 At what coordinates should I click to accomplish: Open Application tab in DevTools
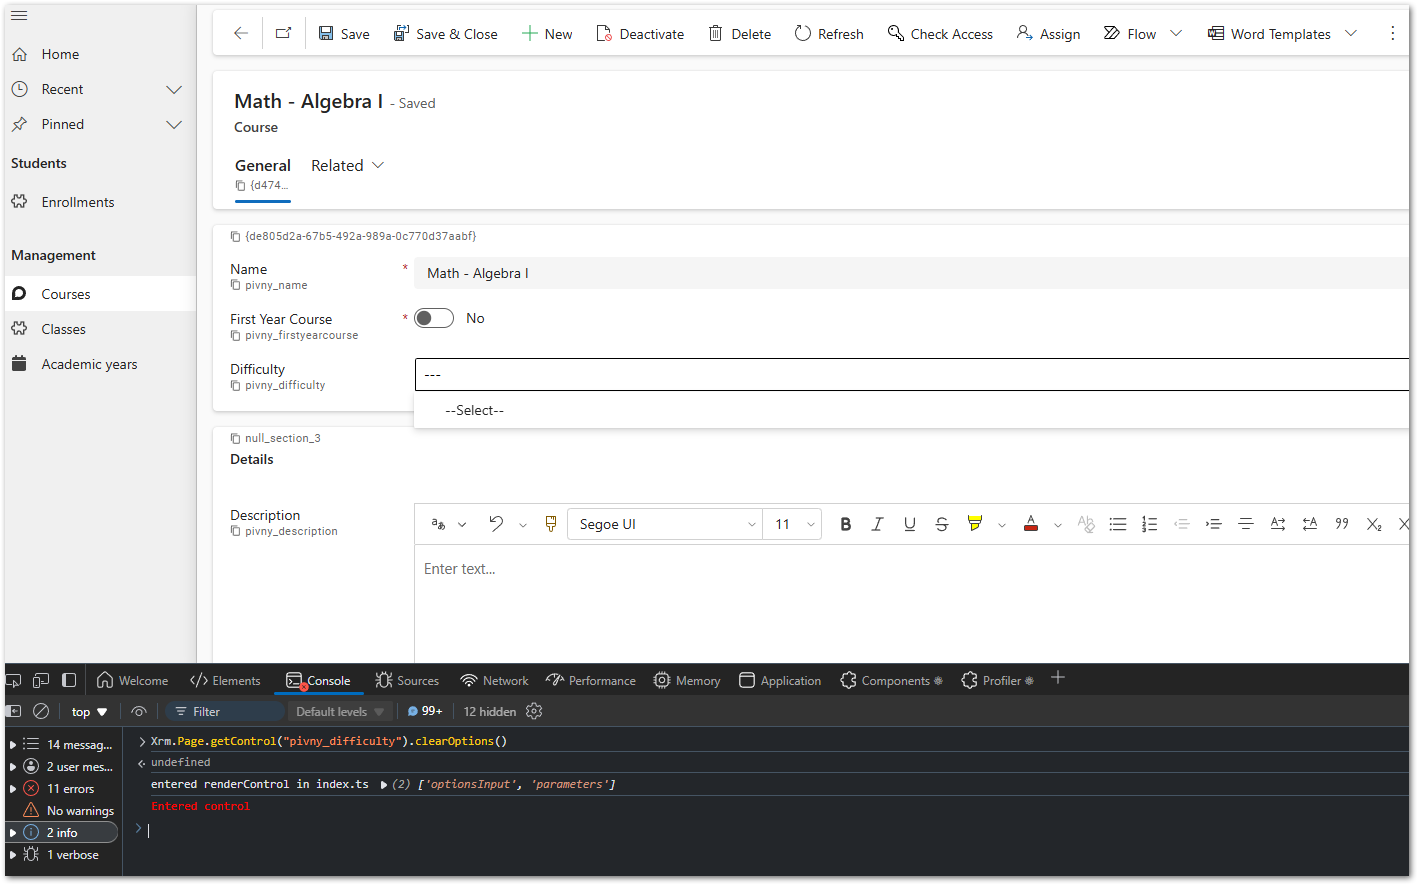tap(780, 680)
